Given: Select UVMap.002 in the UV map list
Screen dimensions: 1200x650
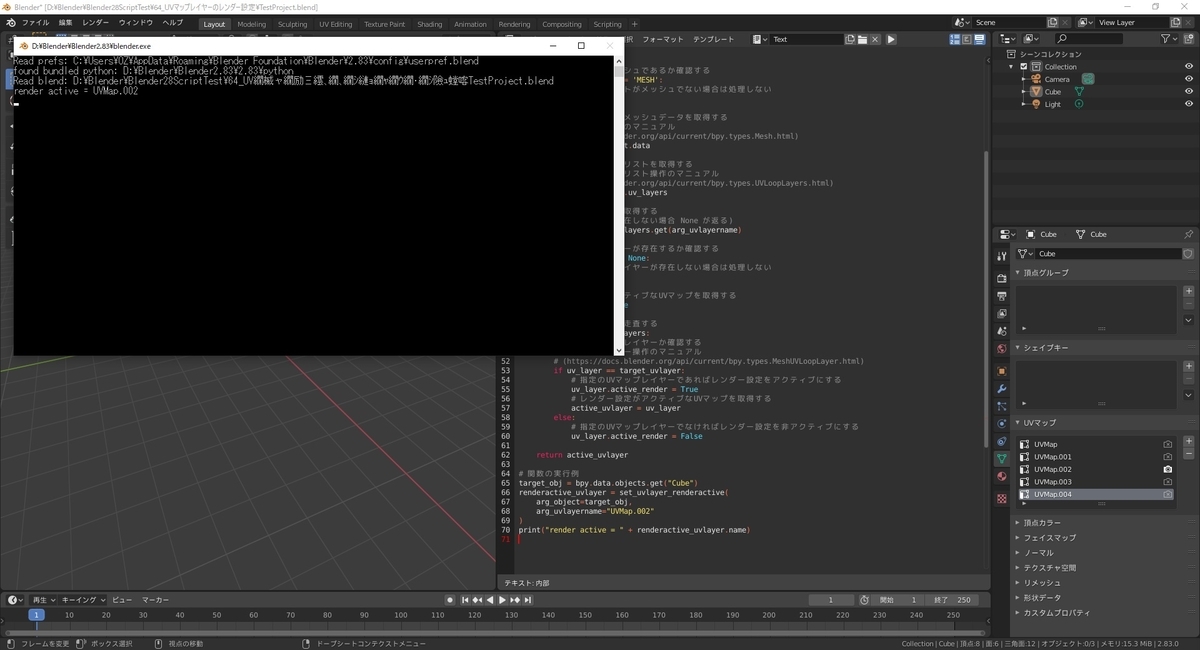Looking at the screenshot, I should pyautogui.click(x=1095, y=469).
